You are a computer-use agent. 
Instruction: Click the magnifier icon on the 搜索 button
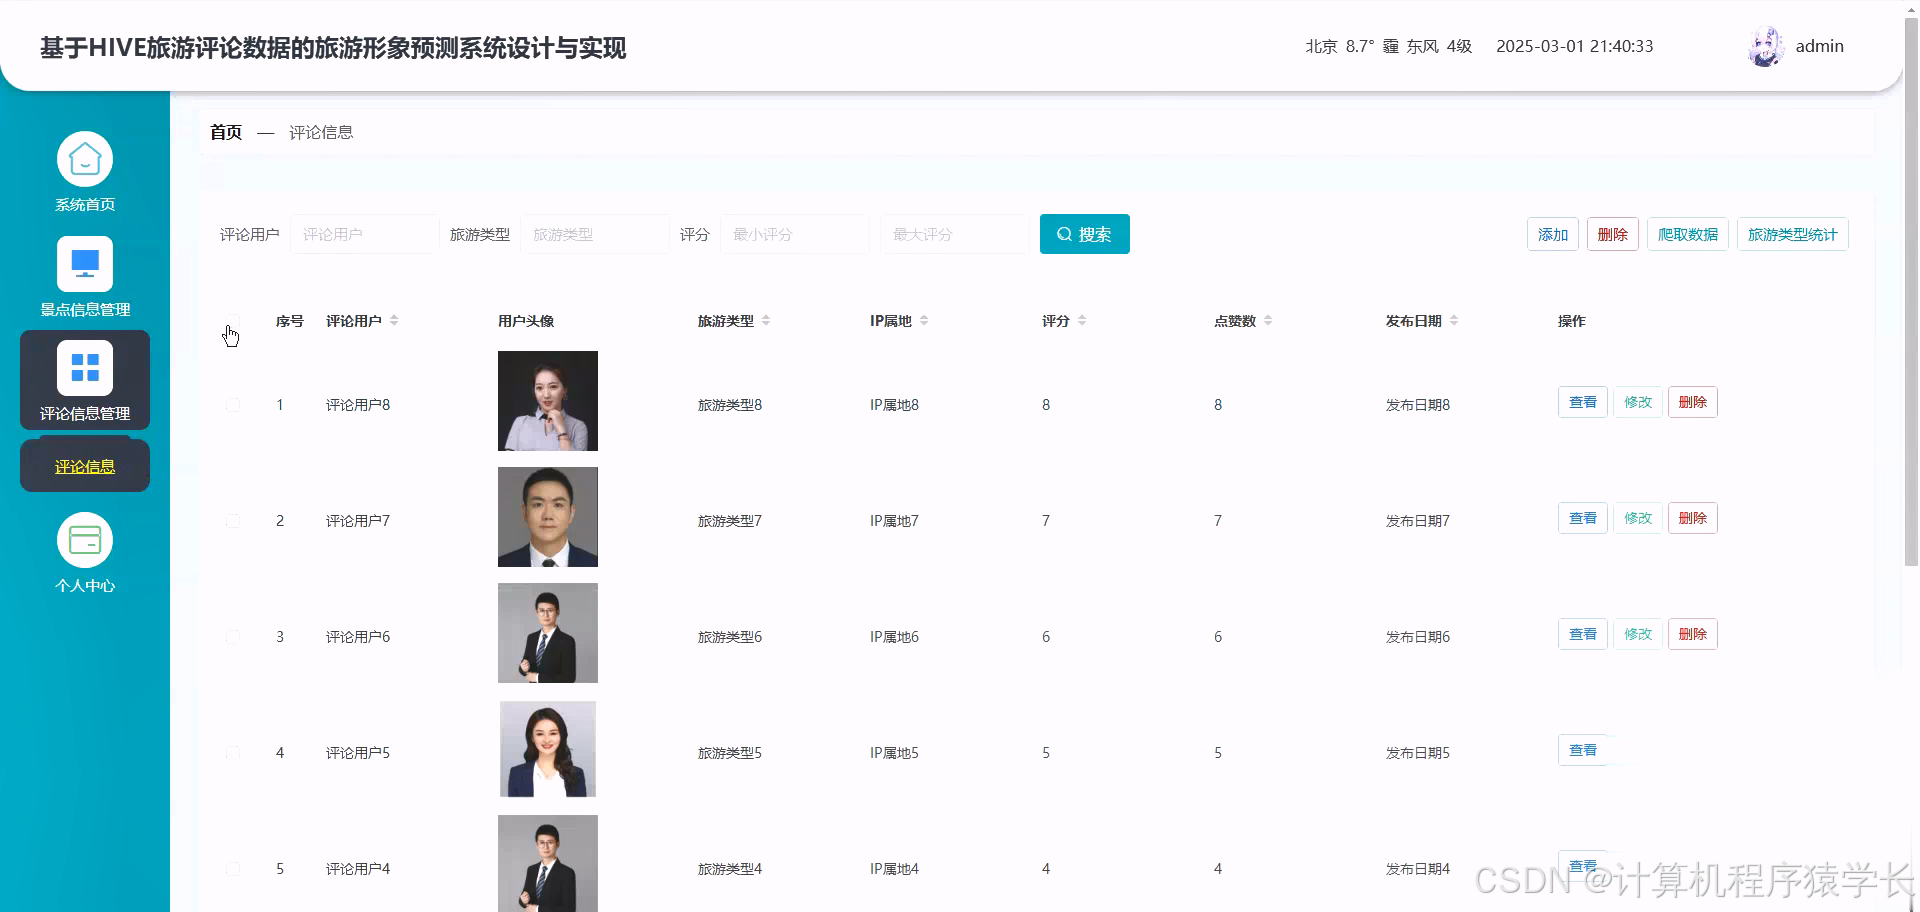1064,234
